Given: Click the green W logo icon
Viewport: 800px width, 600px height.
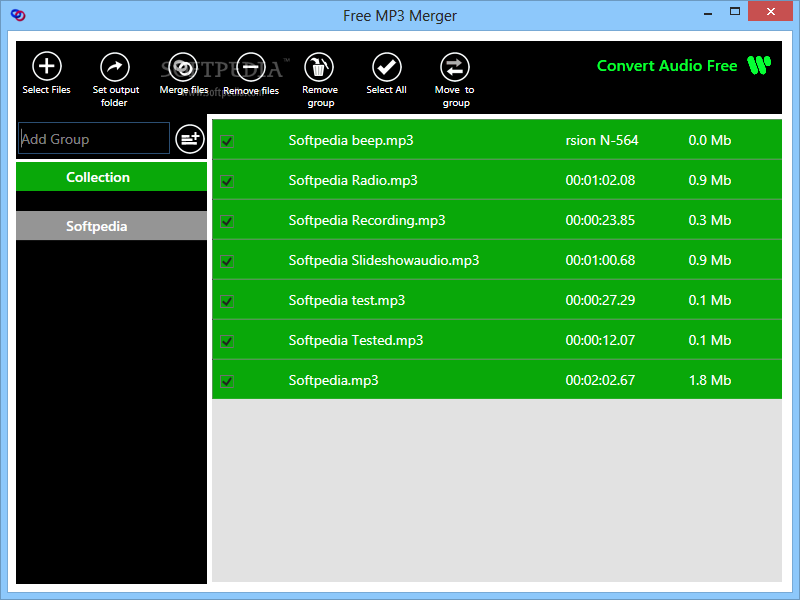Looking at the screenshot, I should [759, 65].
